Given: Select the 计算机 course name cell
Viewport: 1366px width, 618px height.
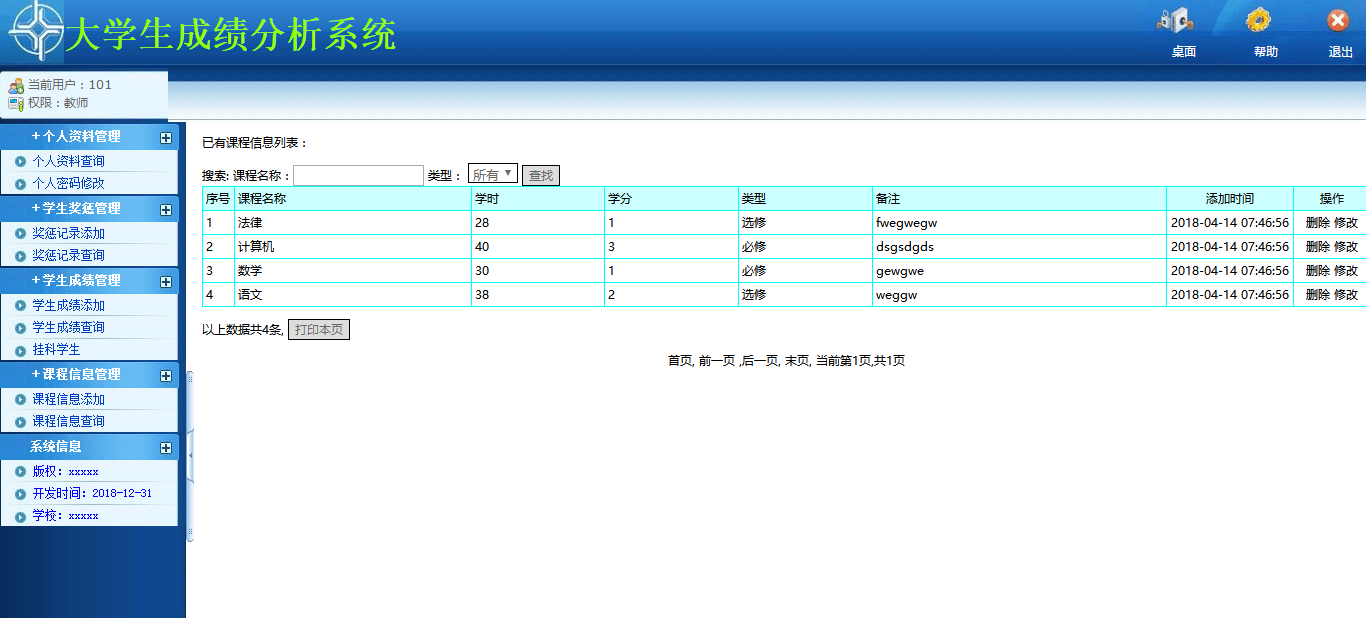Looking at the screenshot, I should point(353,247).
